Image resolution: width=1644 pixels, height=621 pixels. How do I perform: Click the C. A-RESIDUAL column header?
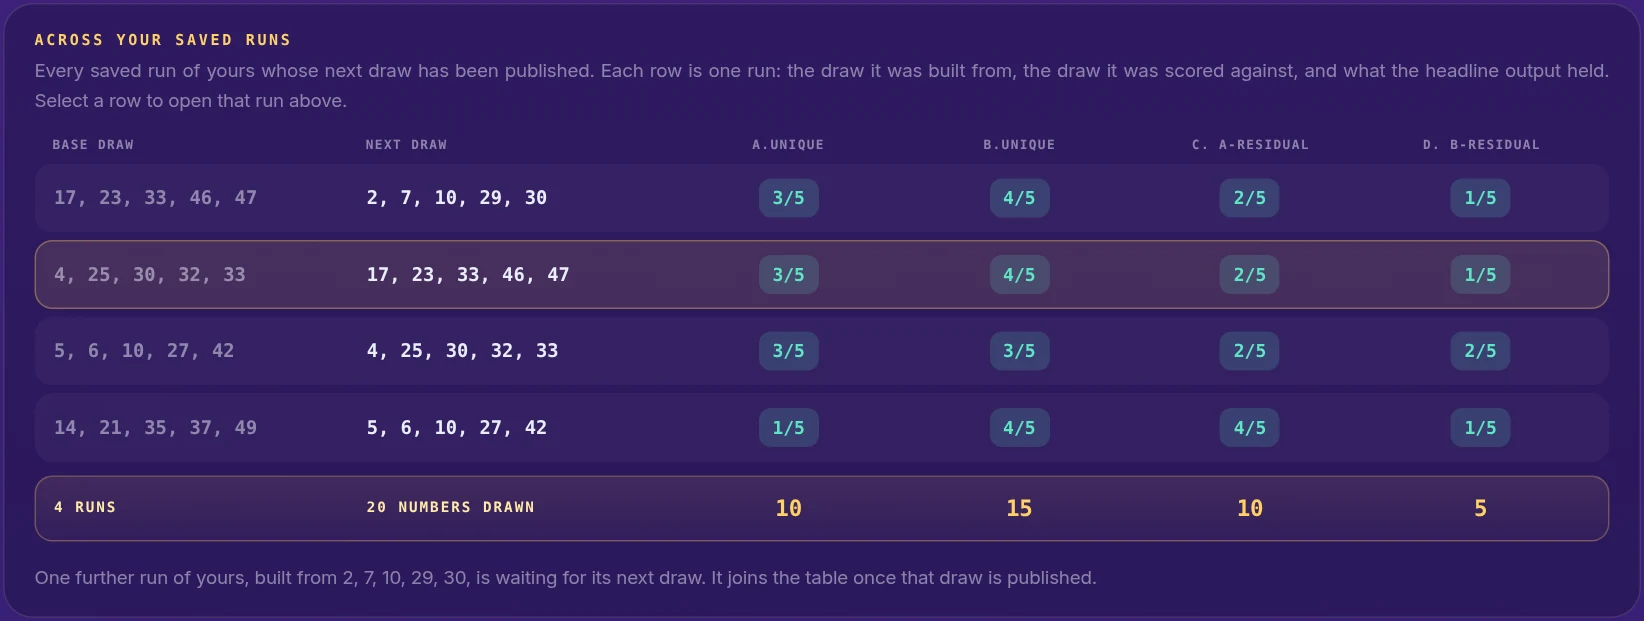click(x=1250, y=145)
